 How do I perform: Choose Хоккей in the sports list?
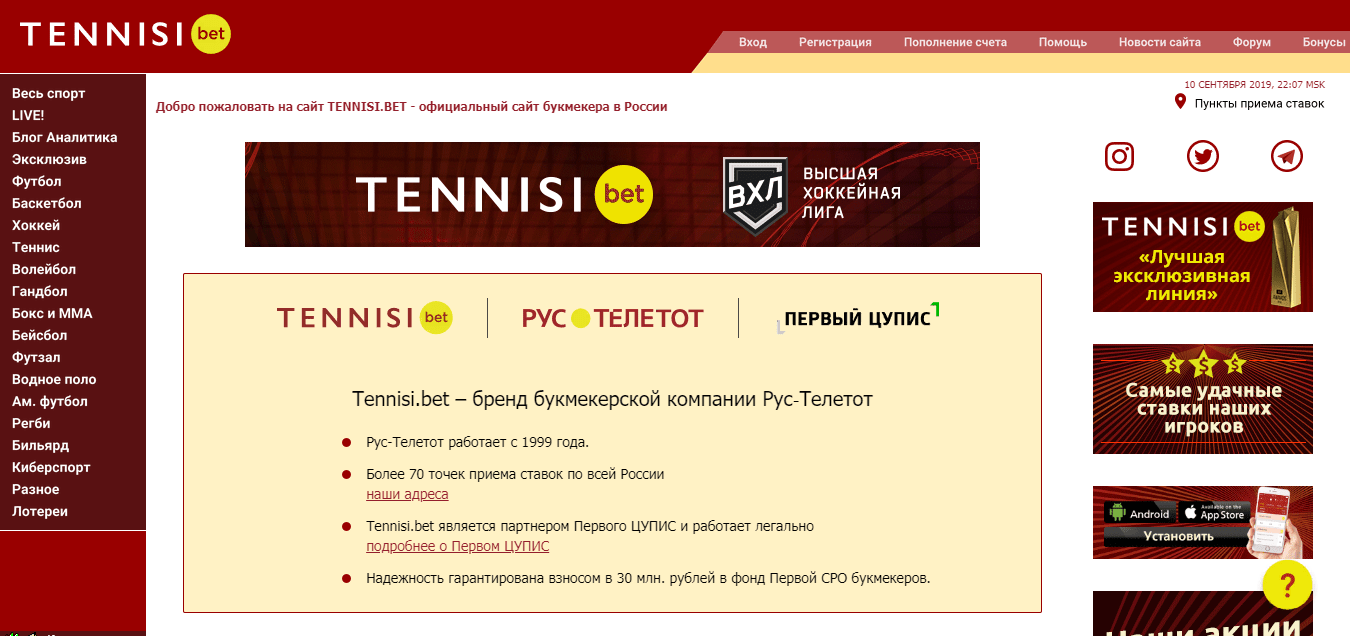click(36, 225)
